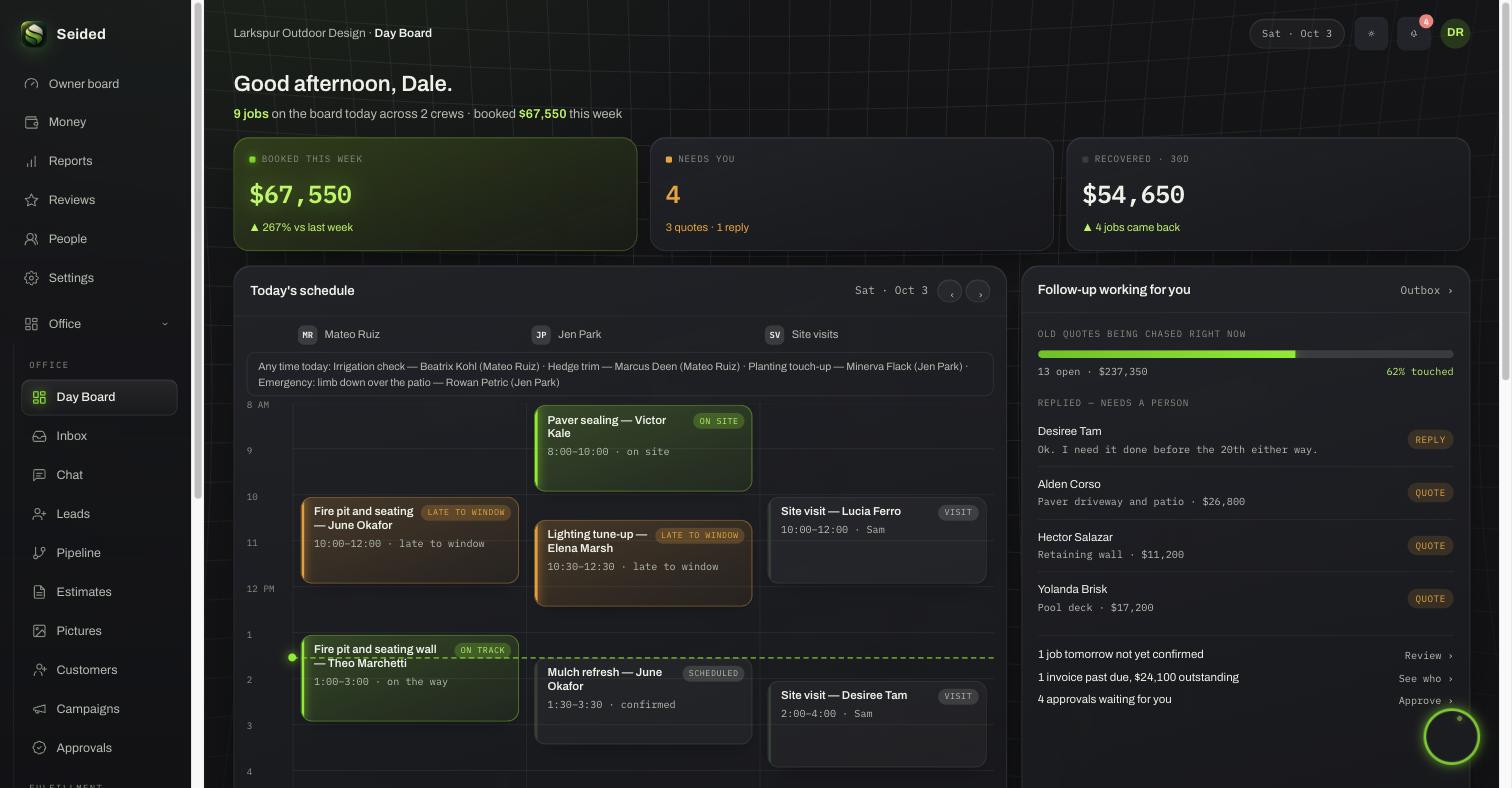Click the floating green circle button
The image size is (1512, 788).
pos(1451,737)
